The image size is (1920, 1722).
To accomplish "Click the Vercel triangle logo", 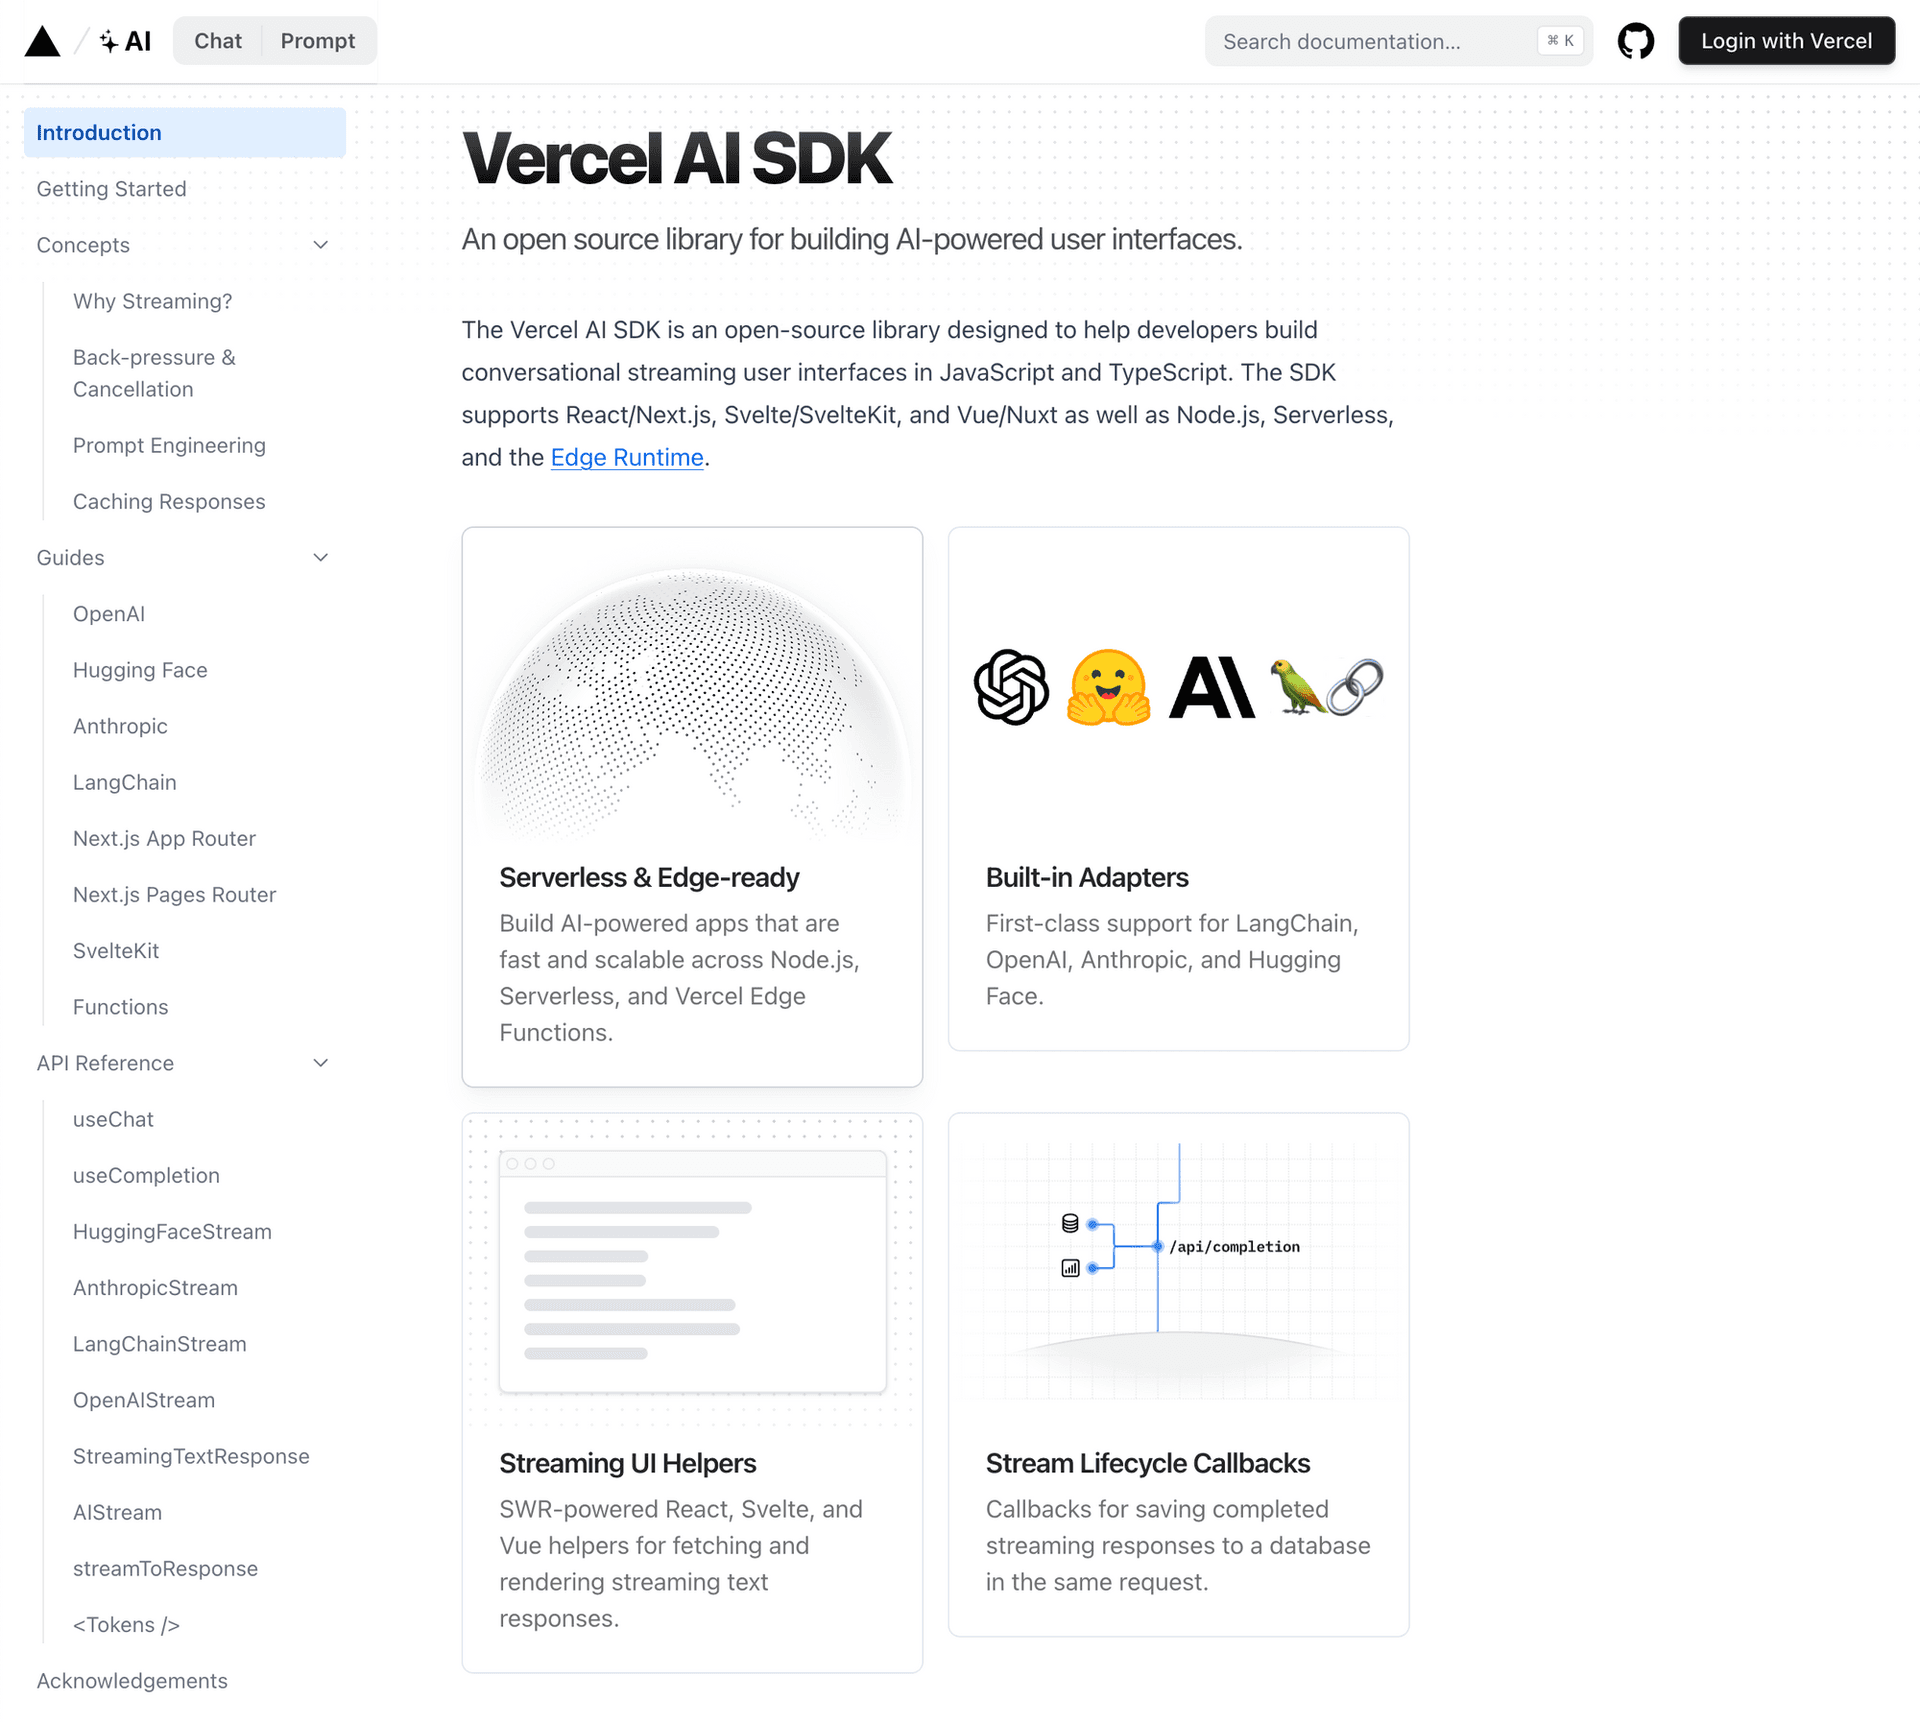I will (42, 41).
